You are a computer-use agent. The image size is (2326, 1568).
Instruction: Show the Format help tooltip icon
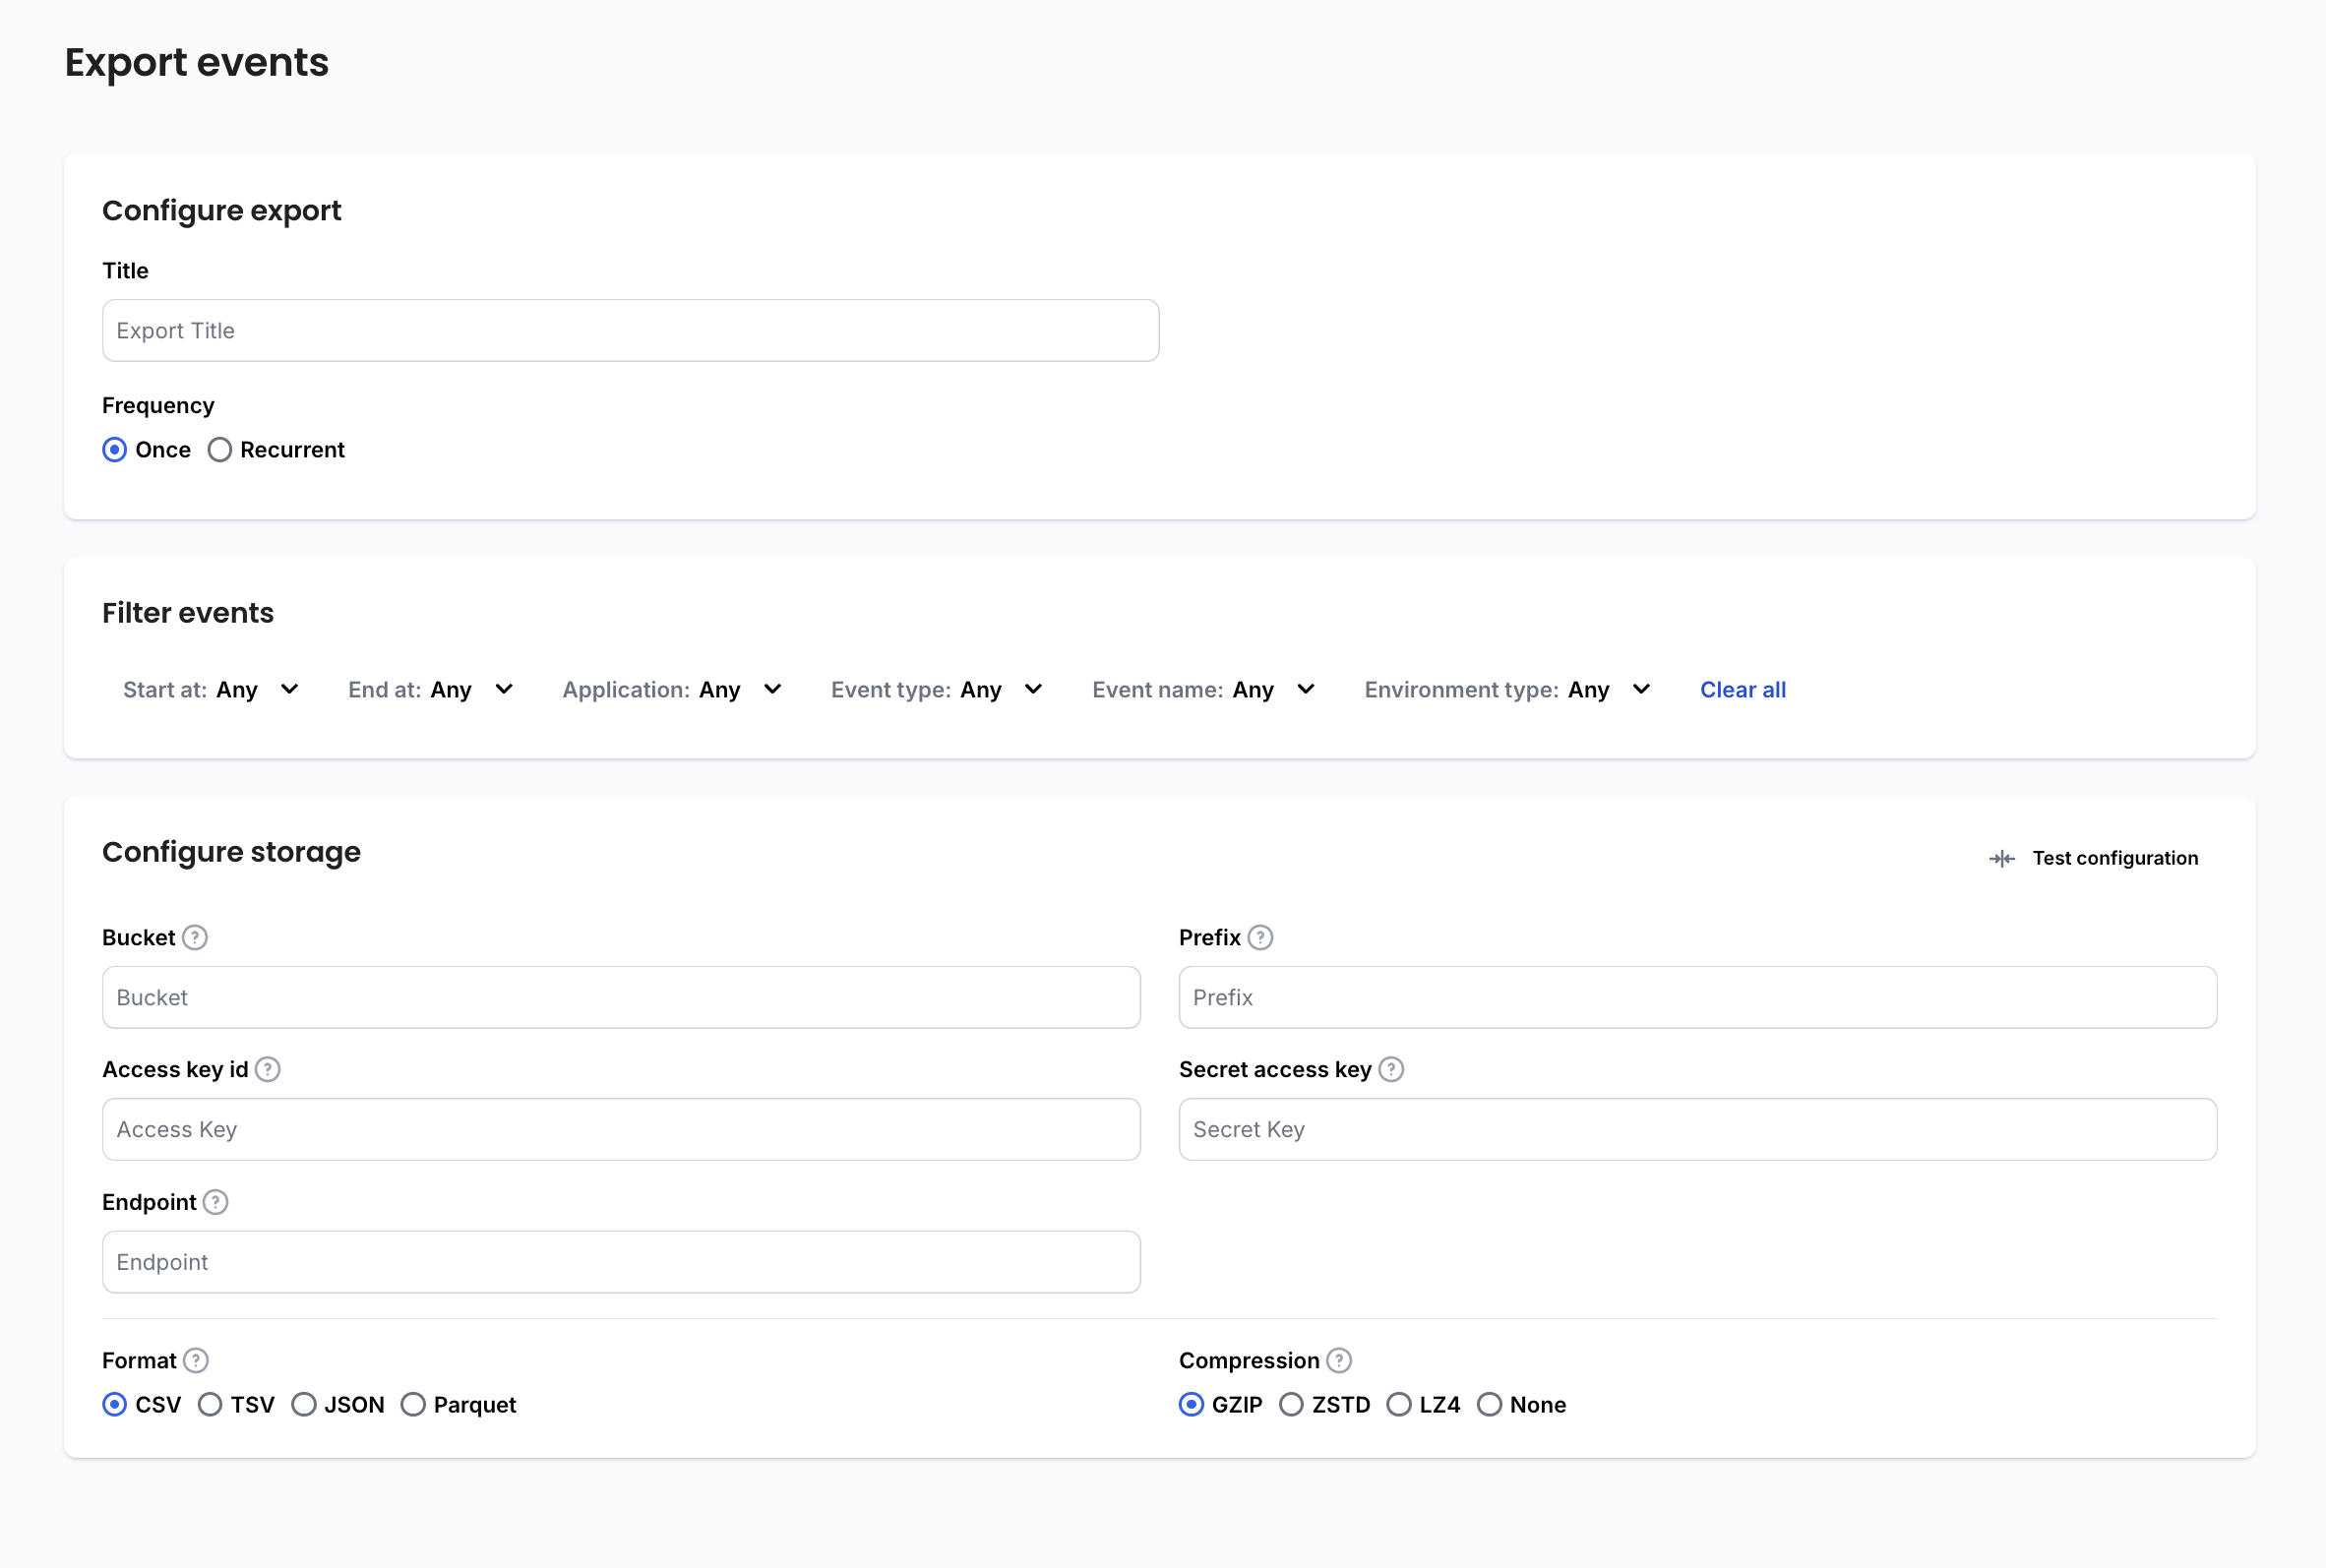click(x=196, y=1360)
